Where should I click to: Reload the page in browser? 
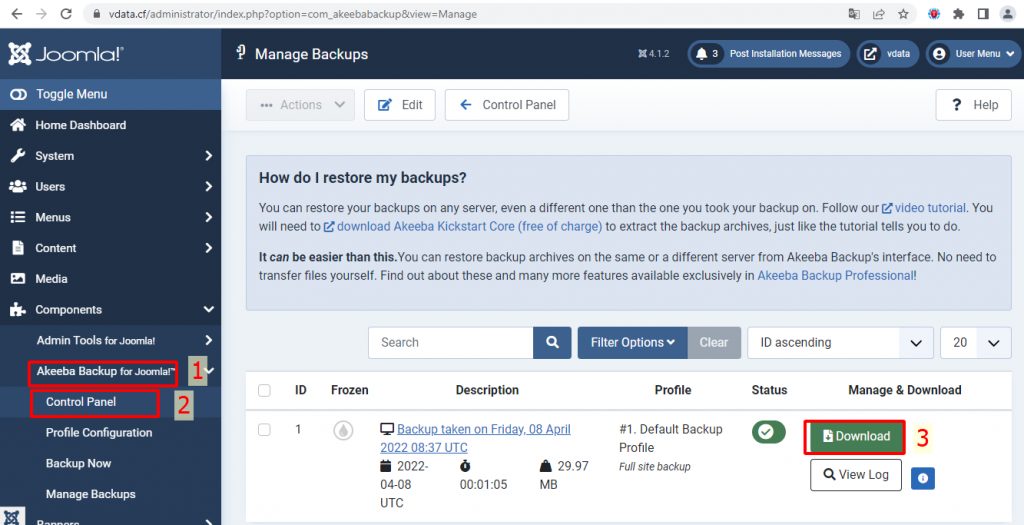[x=66, y=14]
